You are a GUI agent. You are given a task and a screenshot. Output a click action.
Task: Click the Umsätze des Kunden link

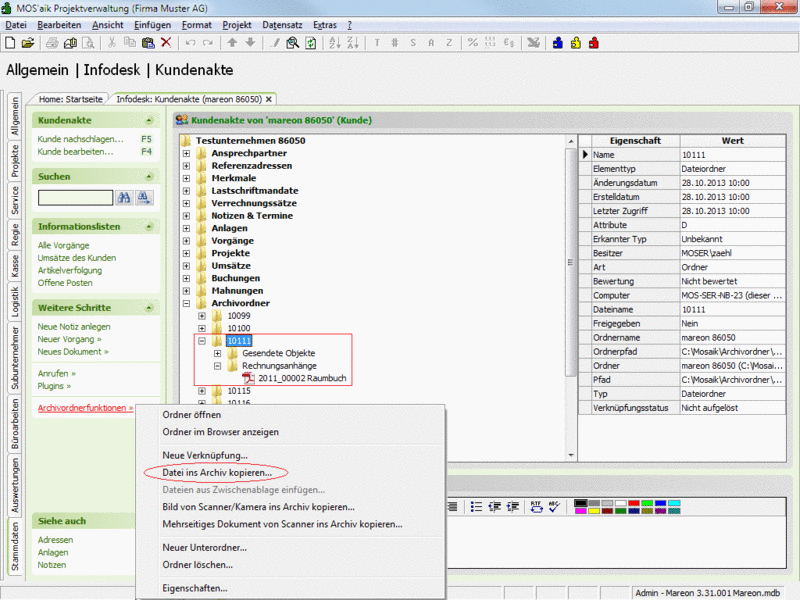pyautogui.click(x=77, y=258)
